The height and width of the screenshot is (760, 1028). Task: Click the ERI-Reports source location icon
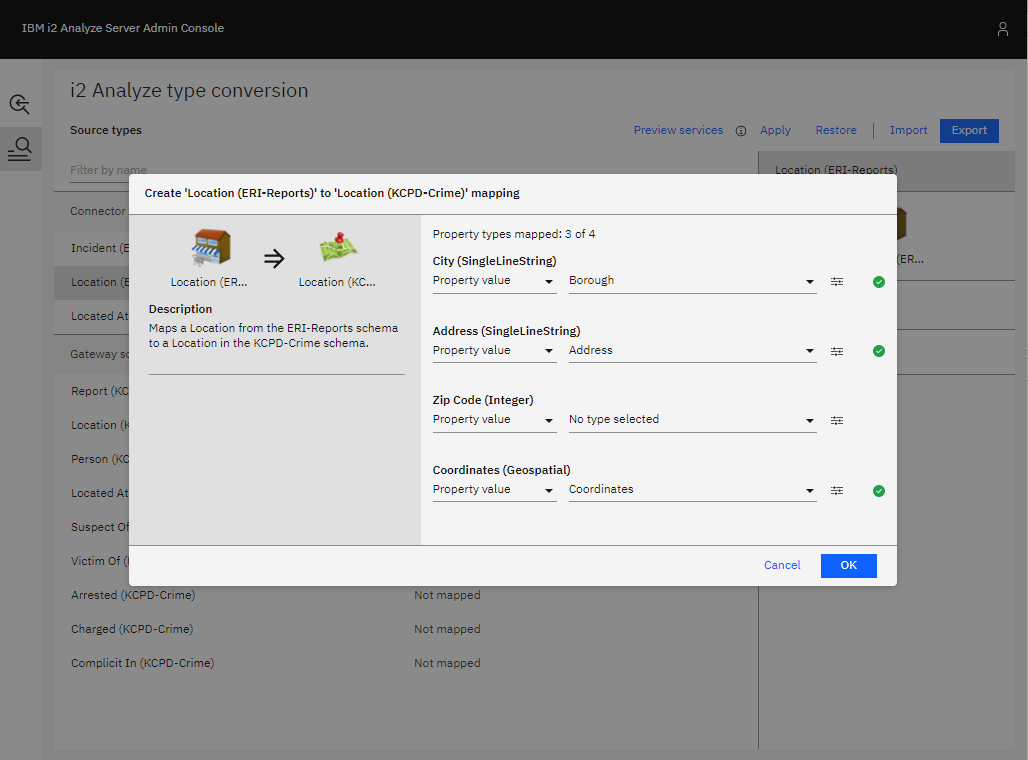tap(211, 248)
